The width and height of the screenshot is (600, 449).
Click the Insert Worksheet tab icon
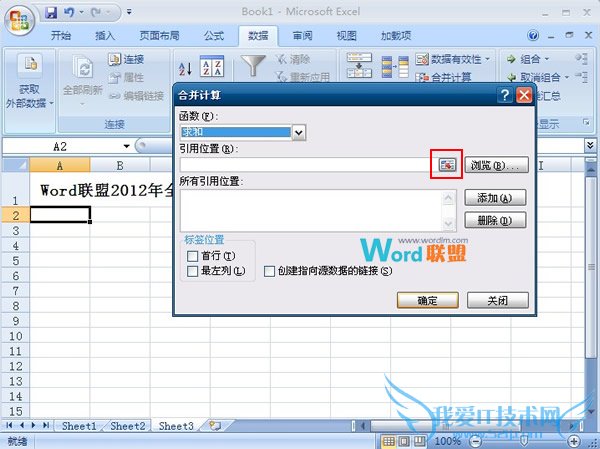pyautogui.click(x=215, y=426)
